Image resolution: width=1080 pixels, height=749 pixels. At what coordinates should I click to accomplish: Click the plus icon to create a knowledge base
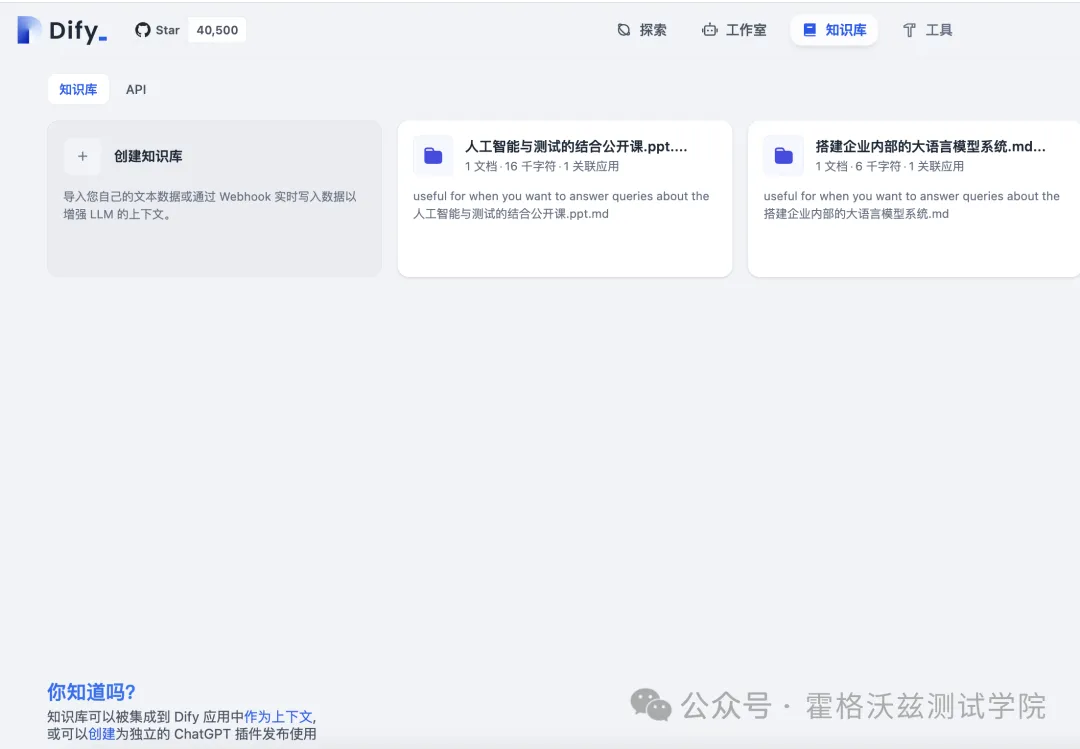coord(82,156)
